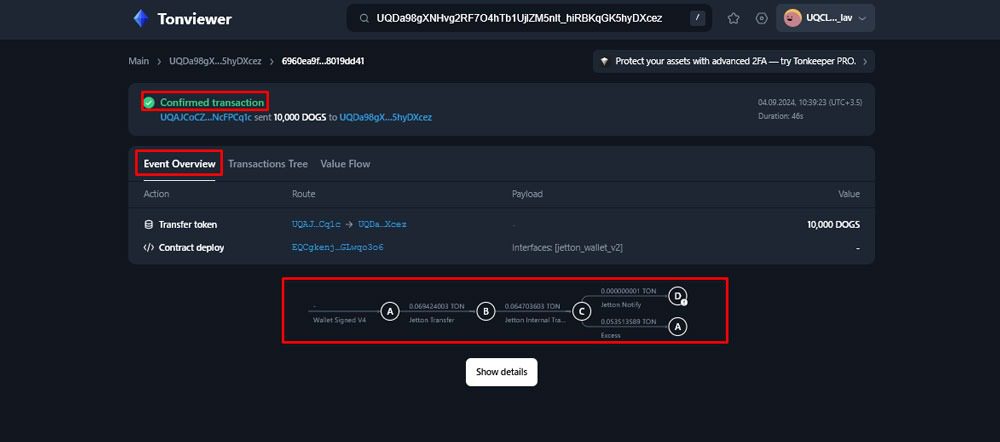Image resolution: width=1000 pixels, height=442 pixels.
Task: Click the slash shortcut key badge
Action: 697,18
